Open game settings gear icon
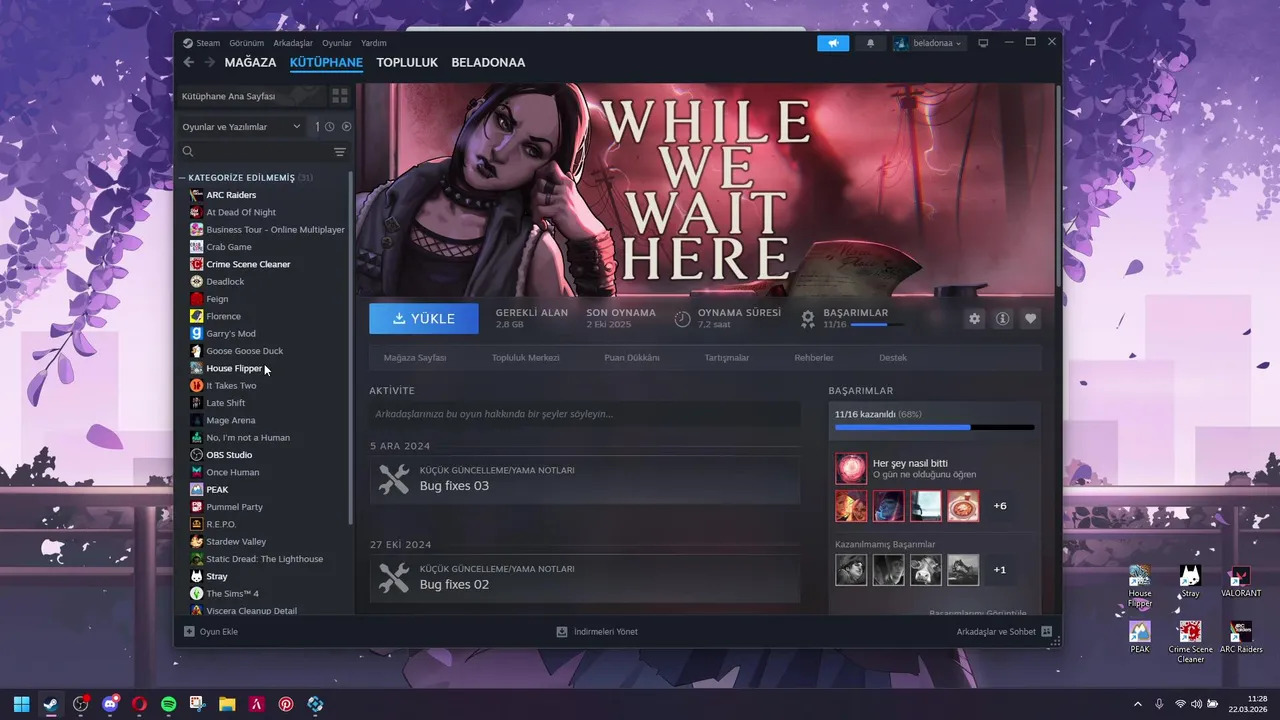The height and width of the screenshot is (720, 1280). pos(975,318)
